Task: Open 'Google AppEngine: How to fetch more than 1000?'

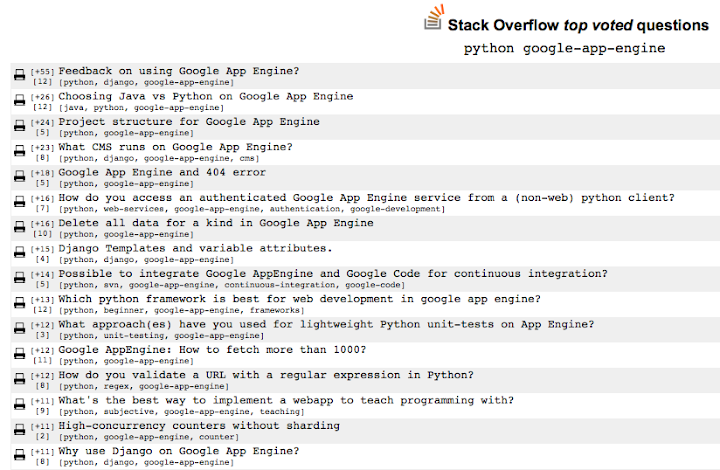Action: [212, 350]
